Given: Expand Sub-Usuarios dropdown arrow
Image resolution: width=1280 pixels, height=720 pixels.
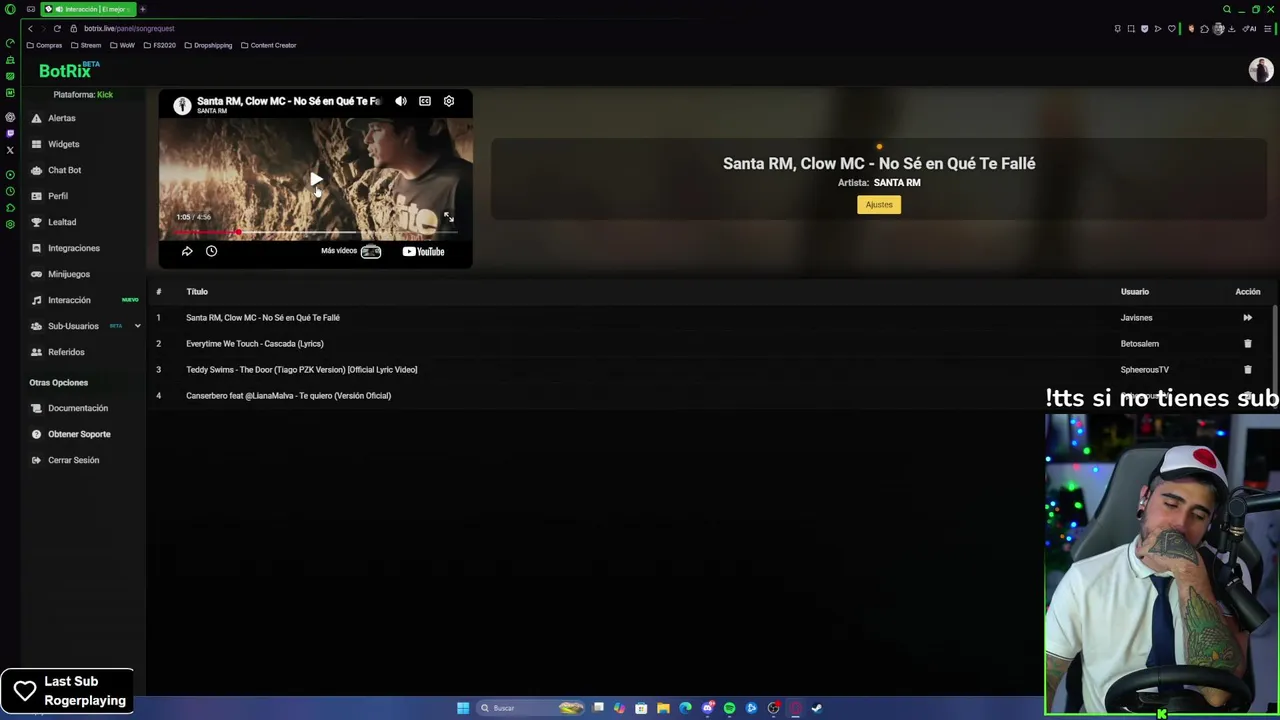Looking at the screenshot, I should [137, 326].
